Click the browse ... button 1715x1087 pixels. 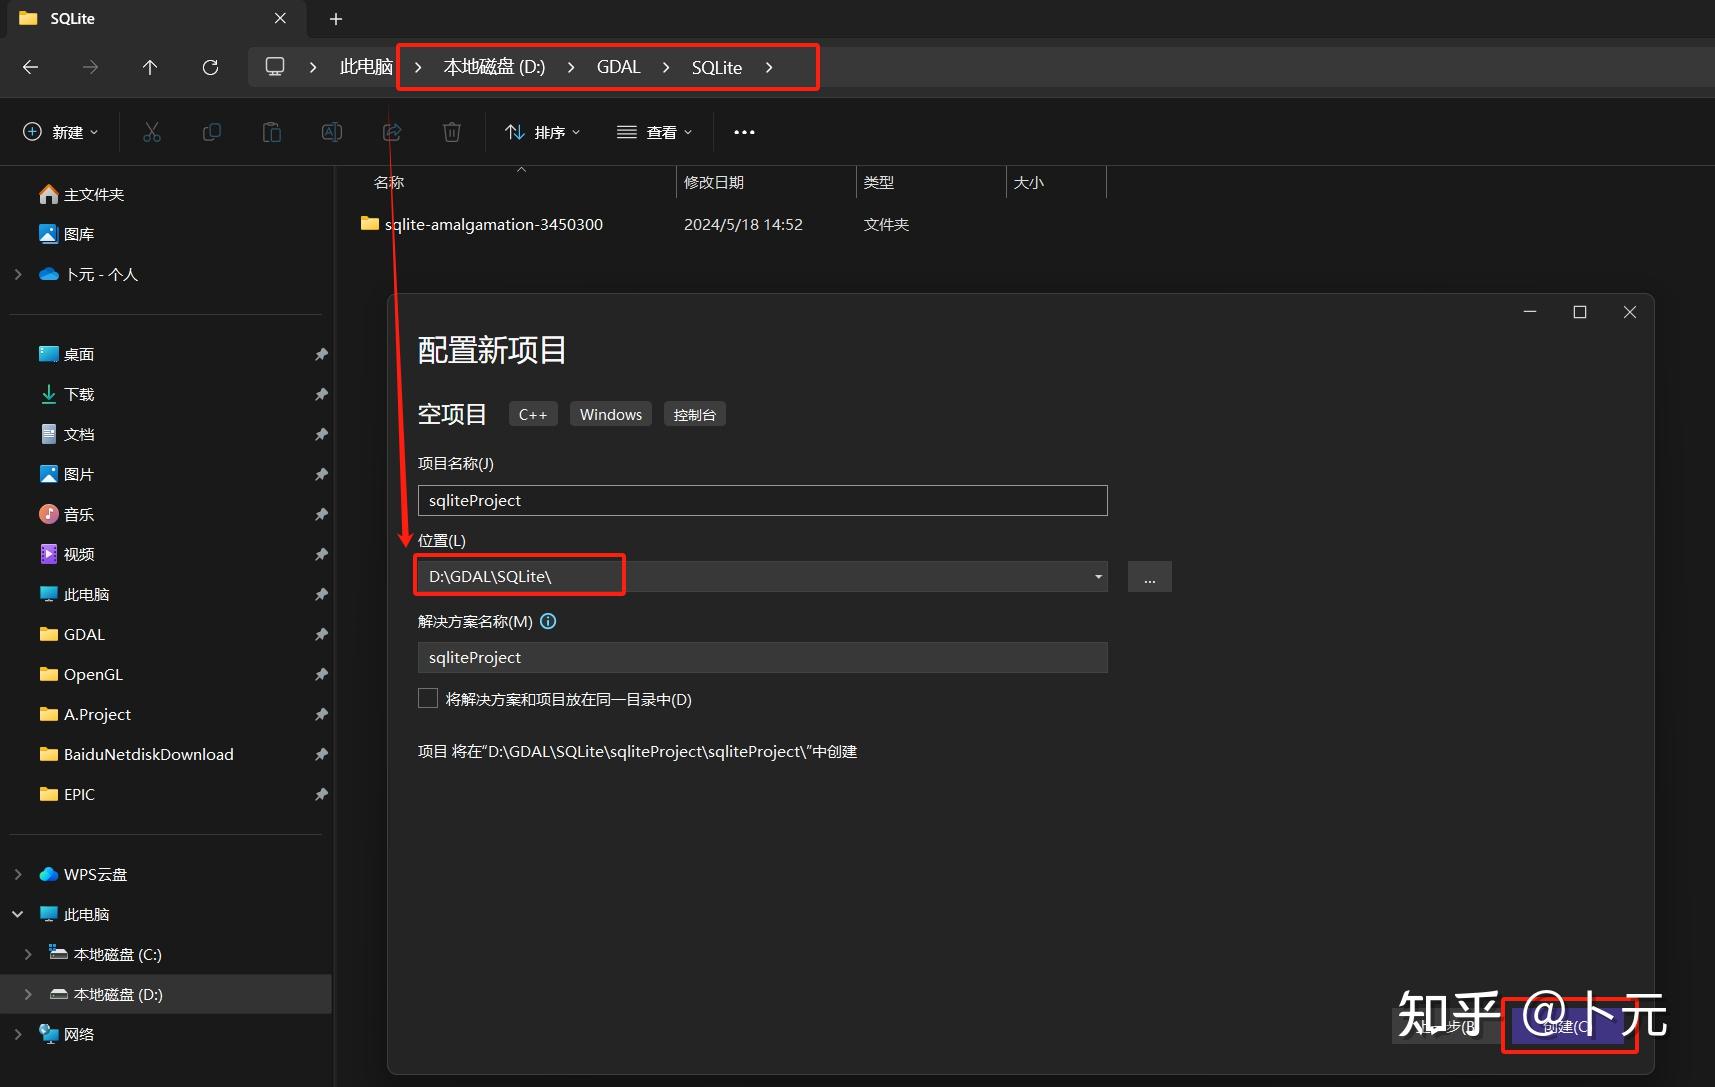click(1150, 577)
